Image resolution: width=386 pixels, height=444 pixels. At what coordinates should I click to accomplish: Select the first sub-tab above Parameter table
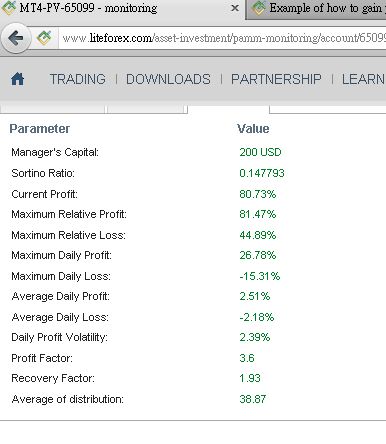pyautogui.click(x=52, y=109)
